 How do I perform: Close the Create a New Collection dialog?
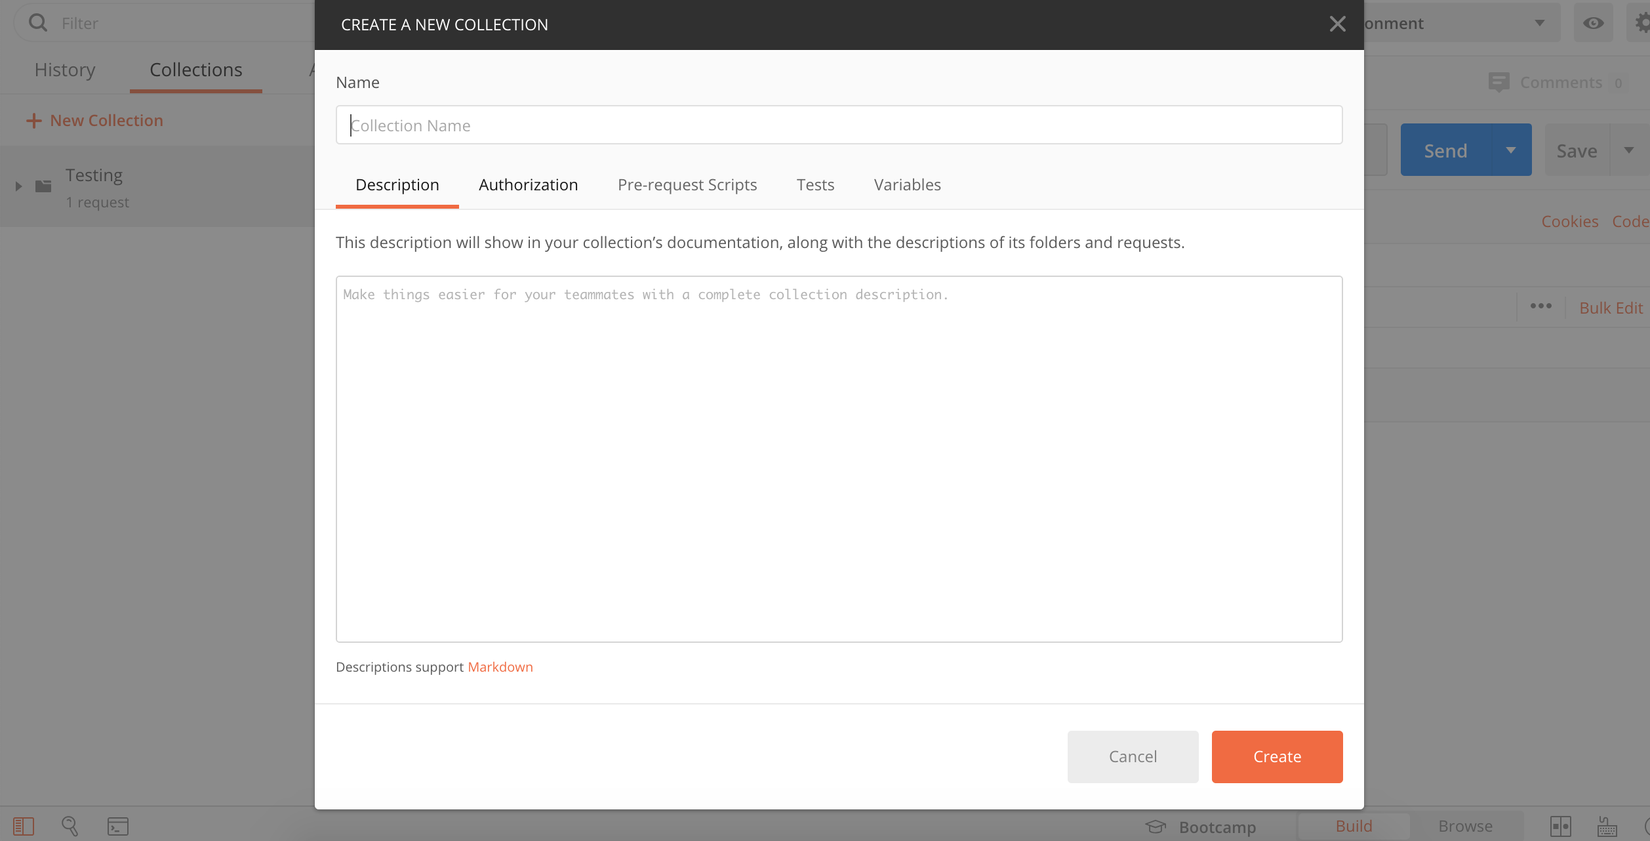point(1337,24)
